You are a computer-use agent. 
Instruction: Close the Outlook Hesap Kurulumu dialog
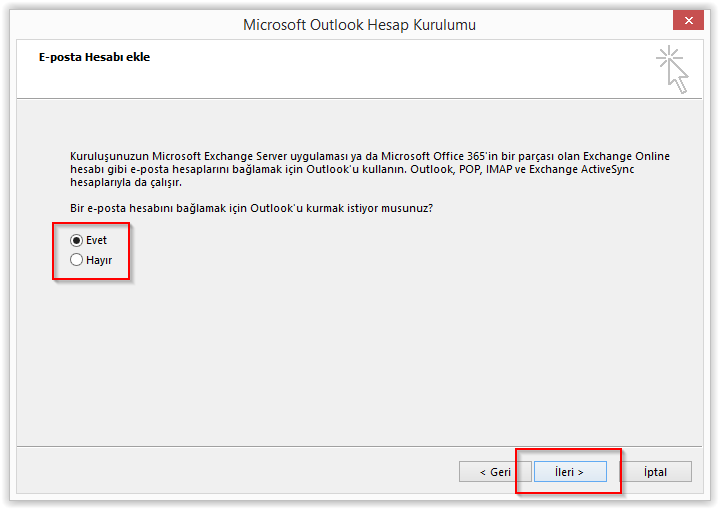point(688,21)
